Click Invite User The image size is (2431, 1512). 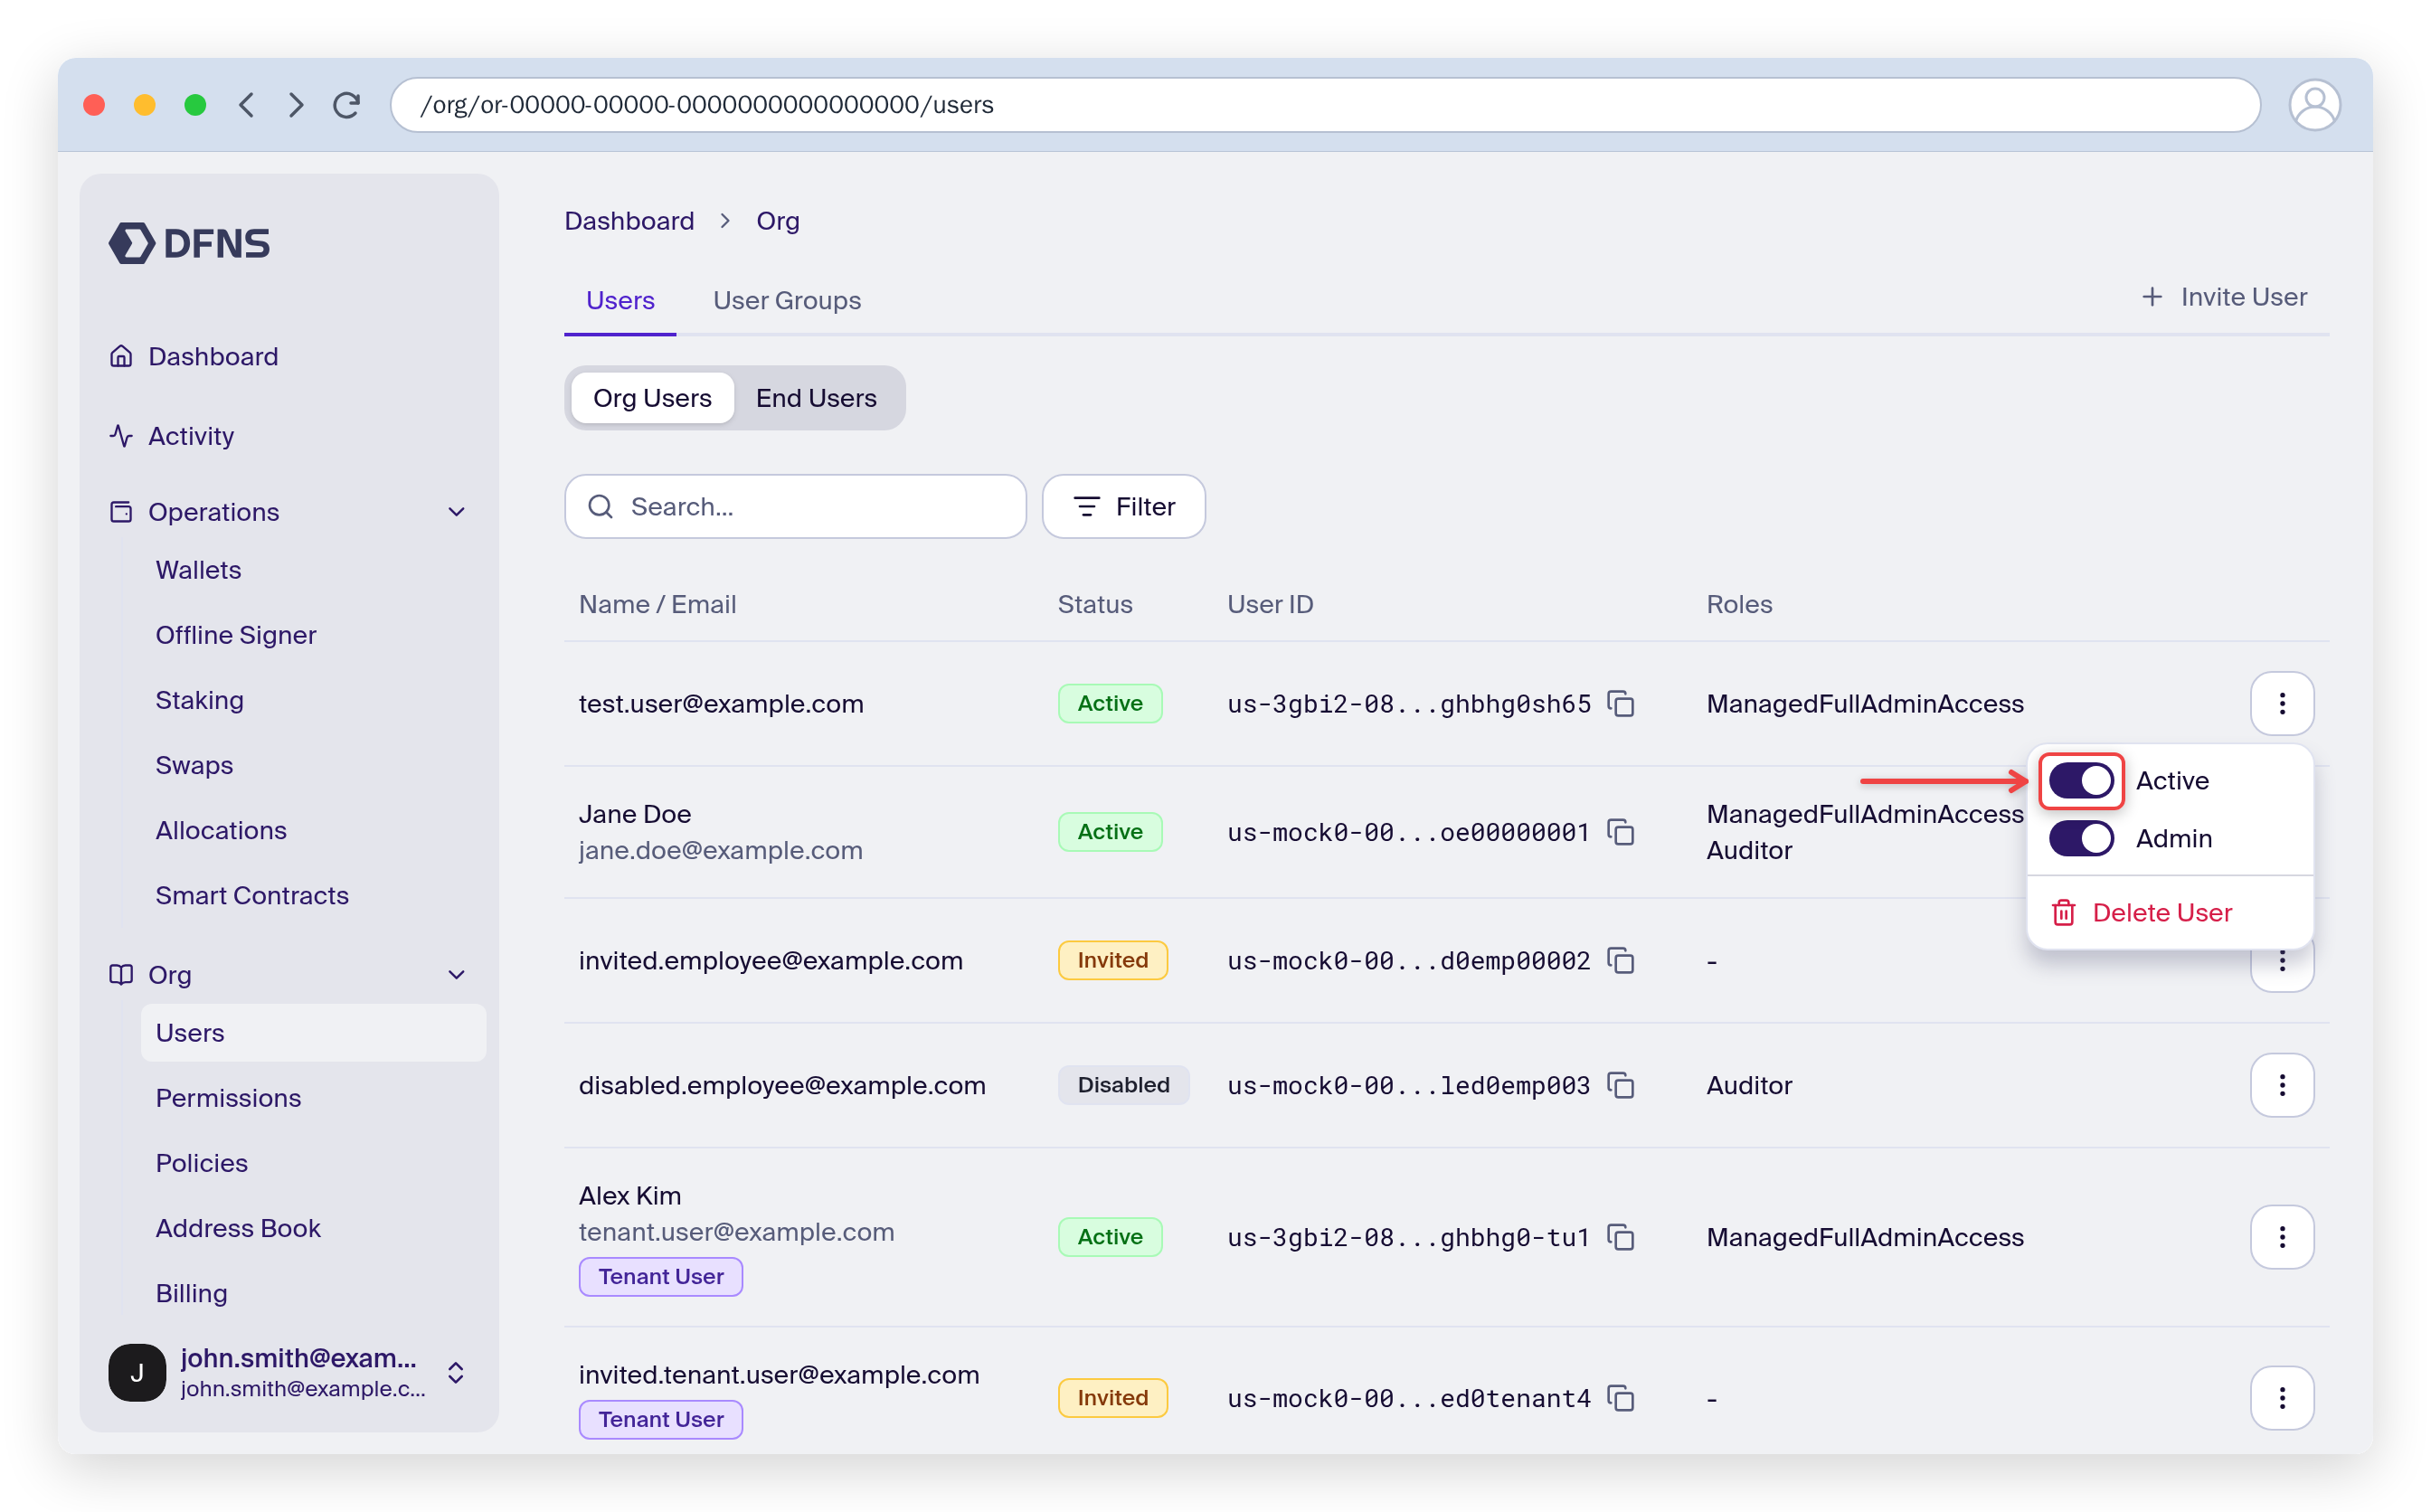(x=2224, y=297)
